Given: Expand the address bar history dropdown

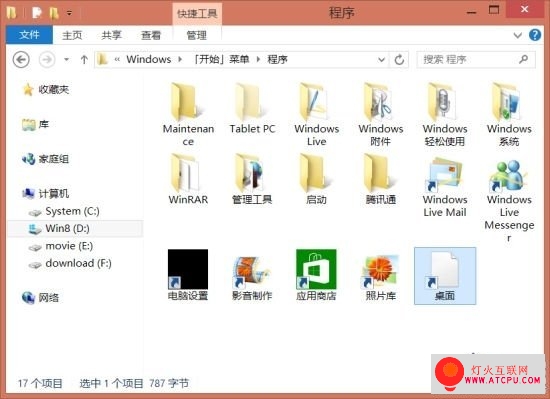Looking at the screenshot, I should 381,60.
